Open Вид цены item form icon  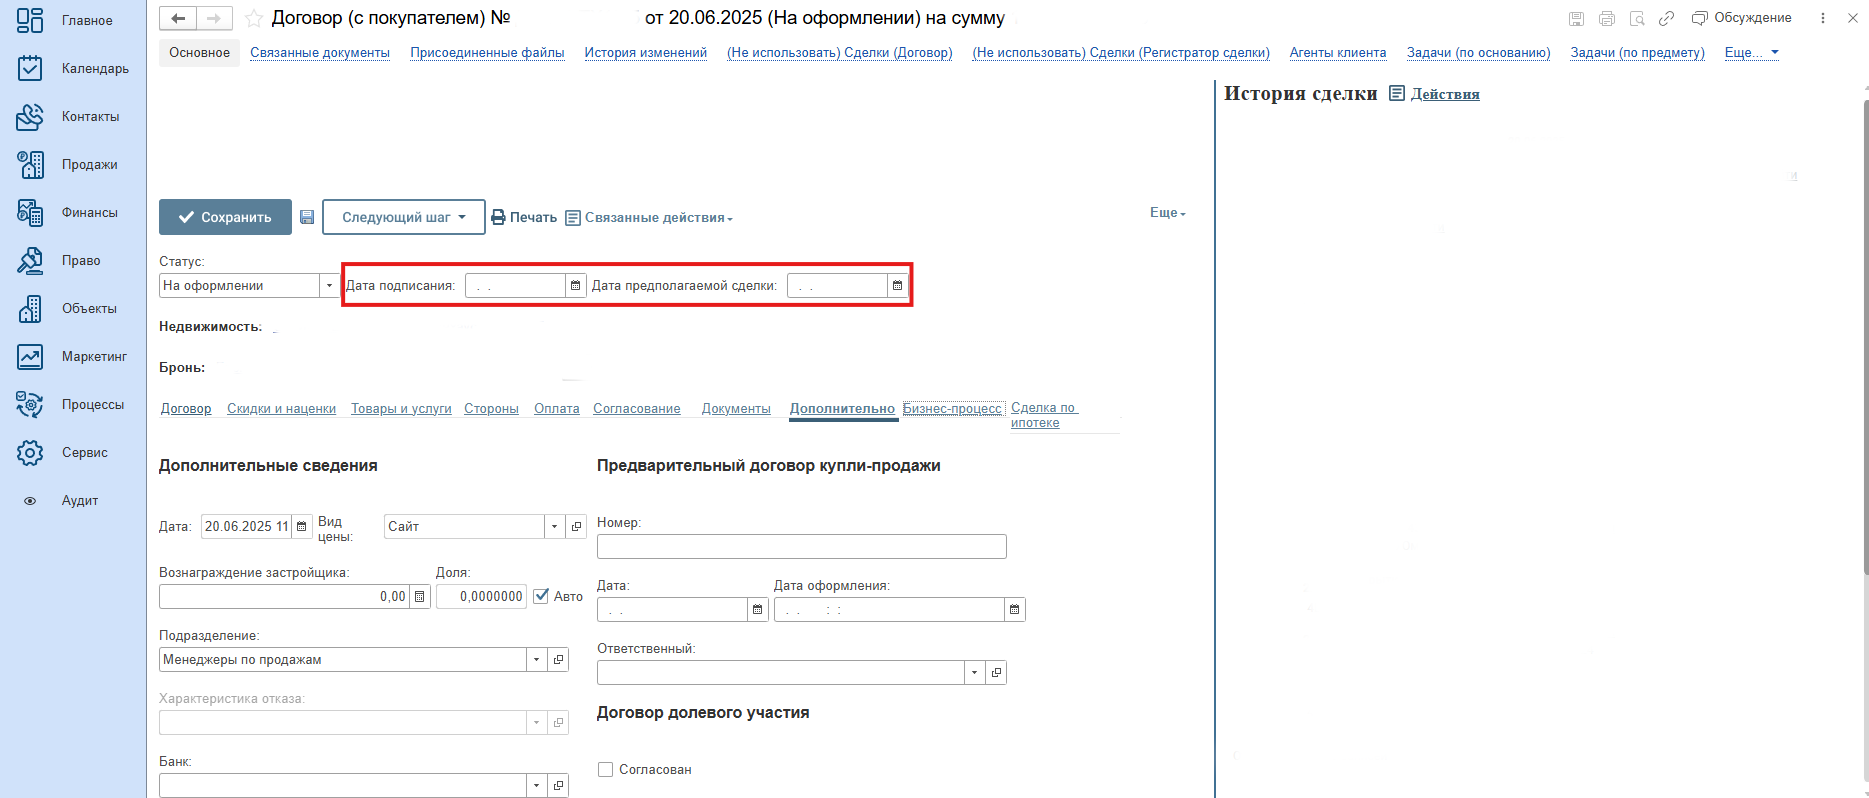(576, 527)
